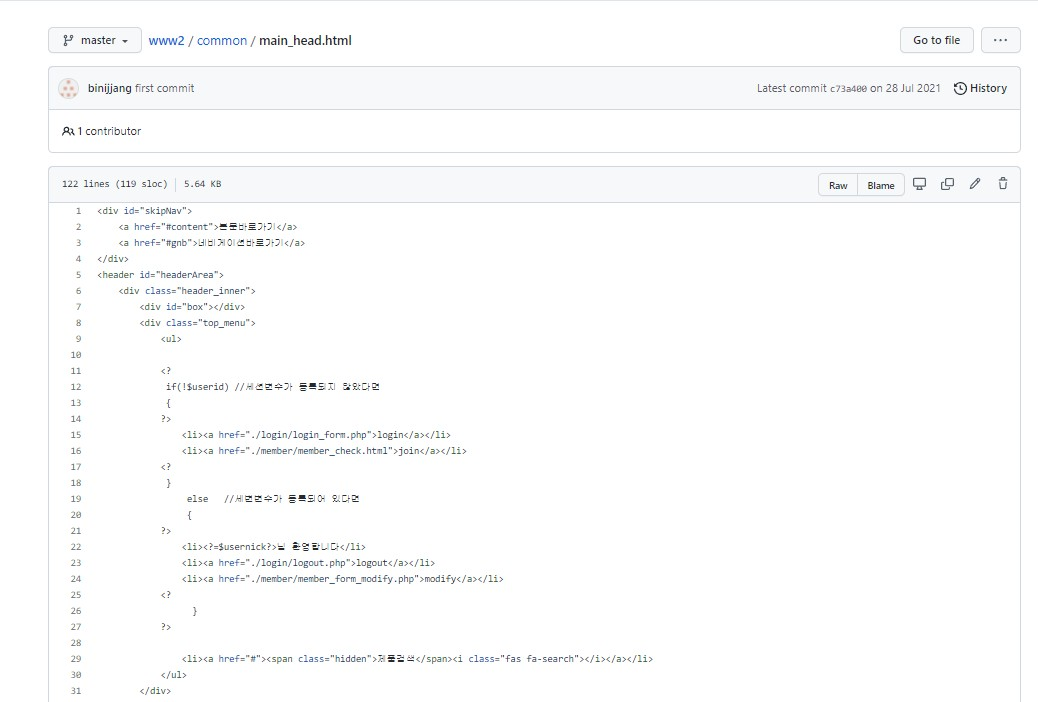Click the pencil edit file icon

pos(975,184)
